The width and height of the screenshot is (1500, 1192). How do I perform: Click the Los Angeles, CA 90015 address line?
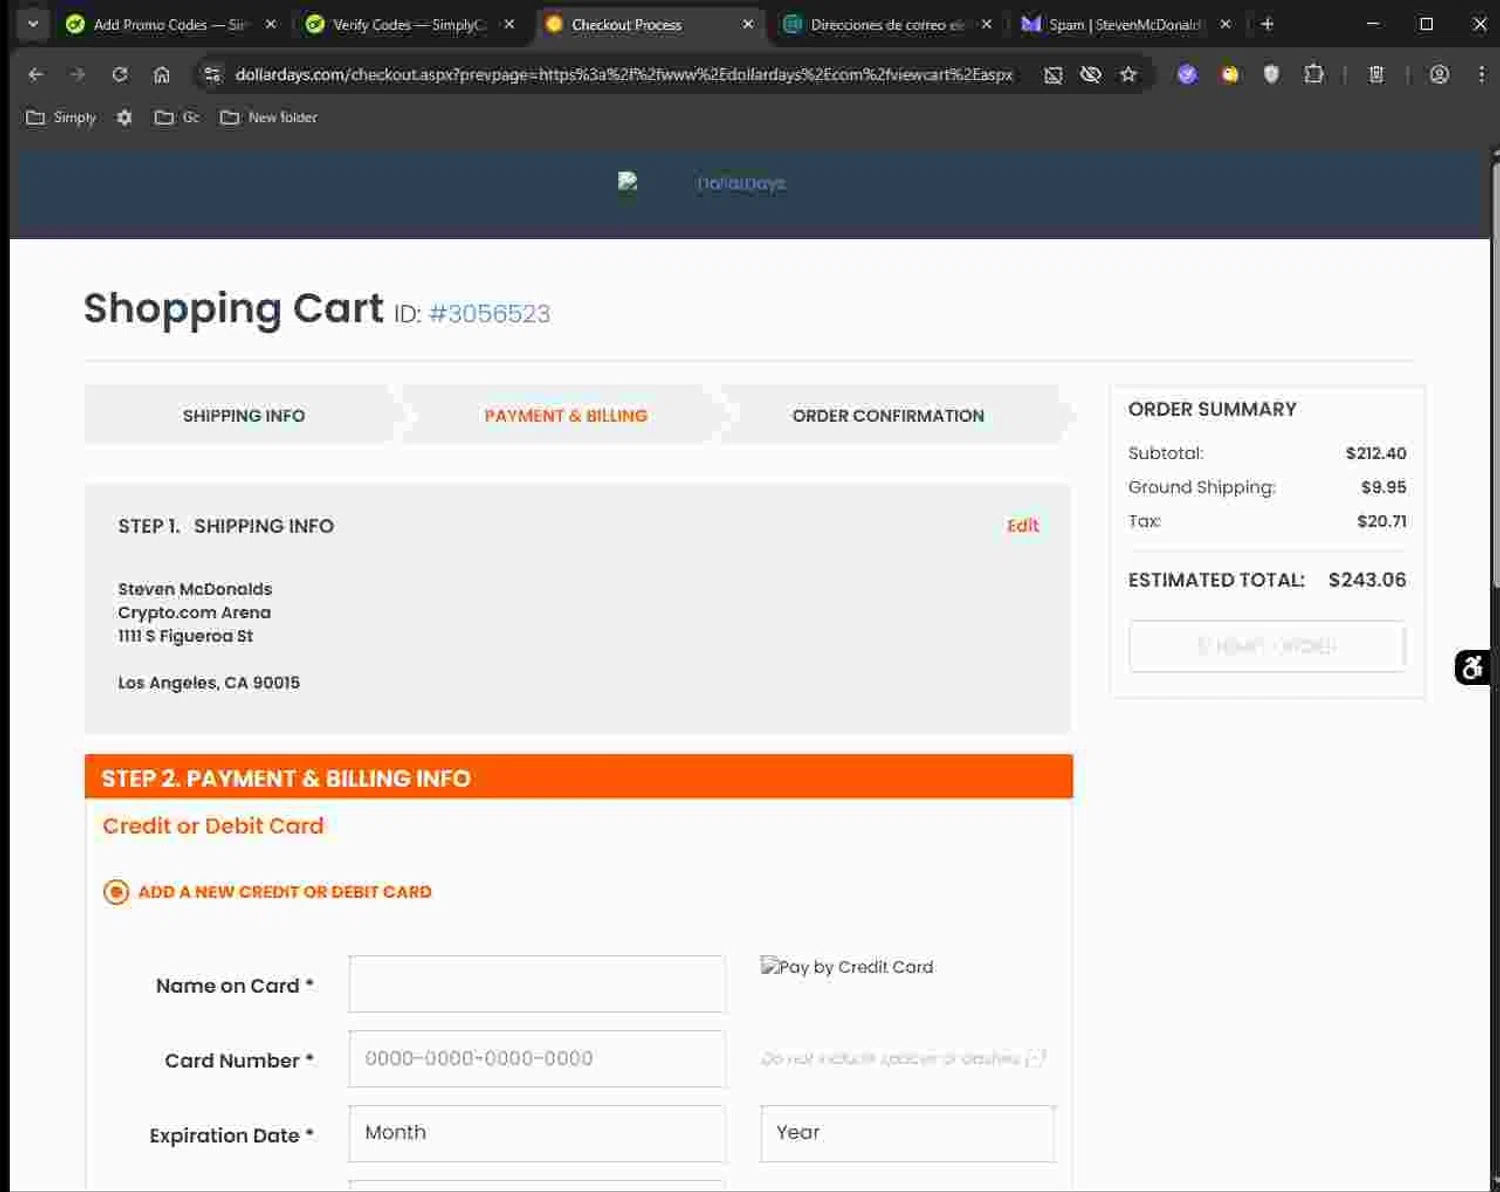pos(209,683)
